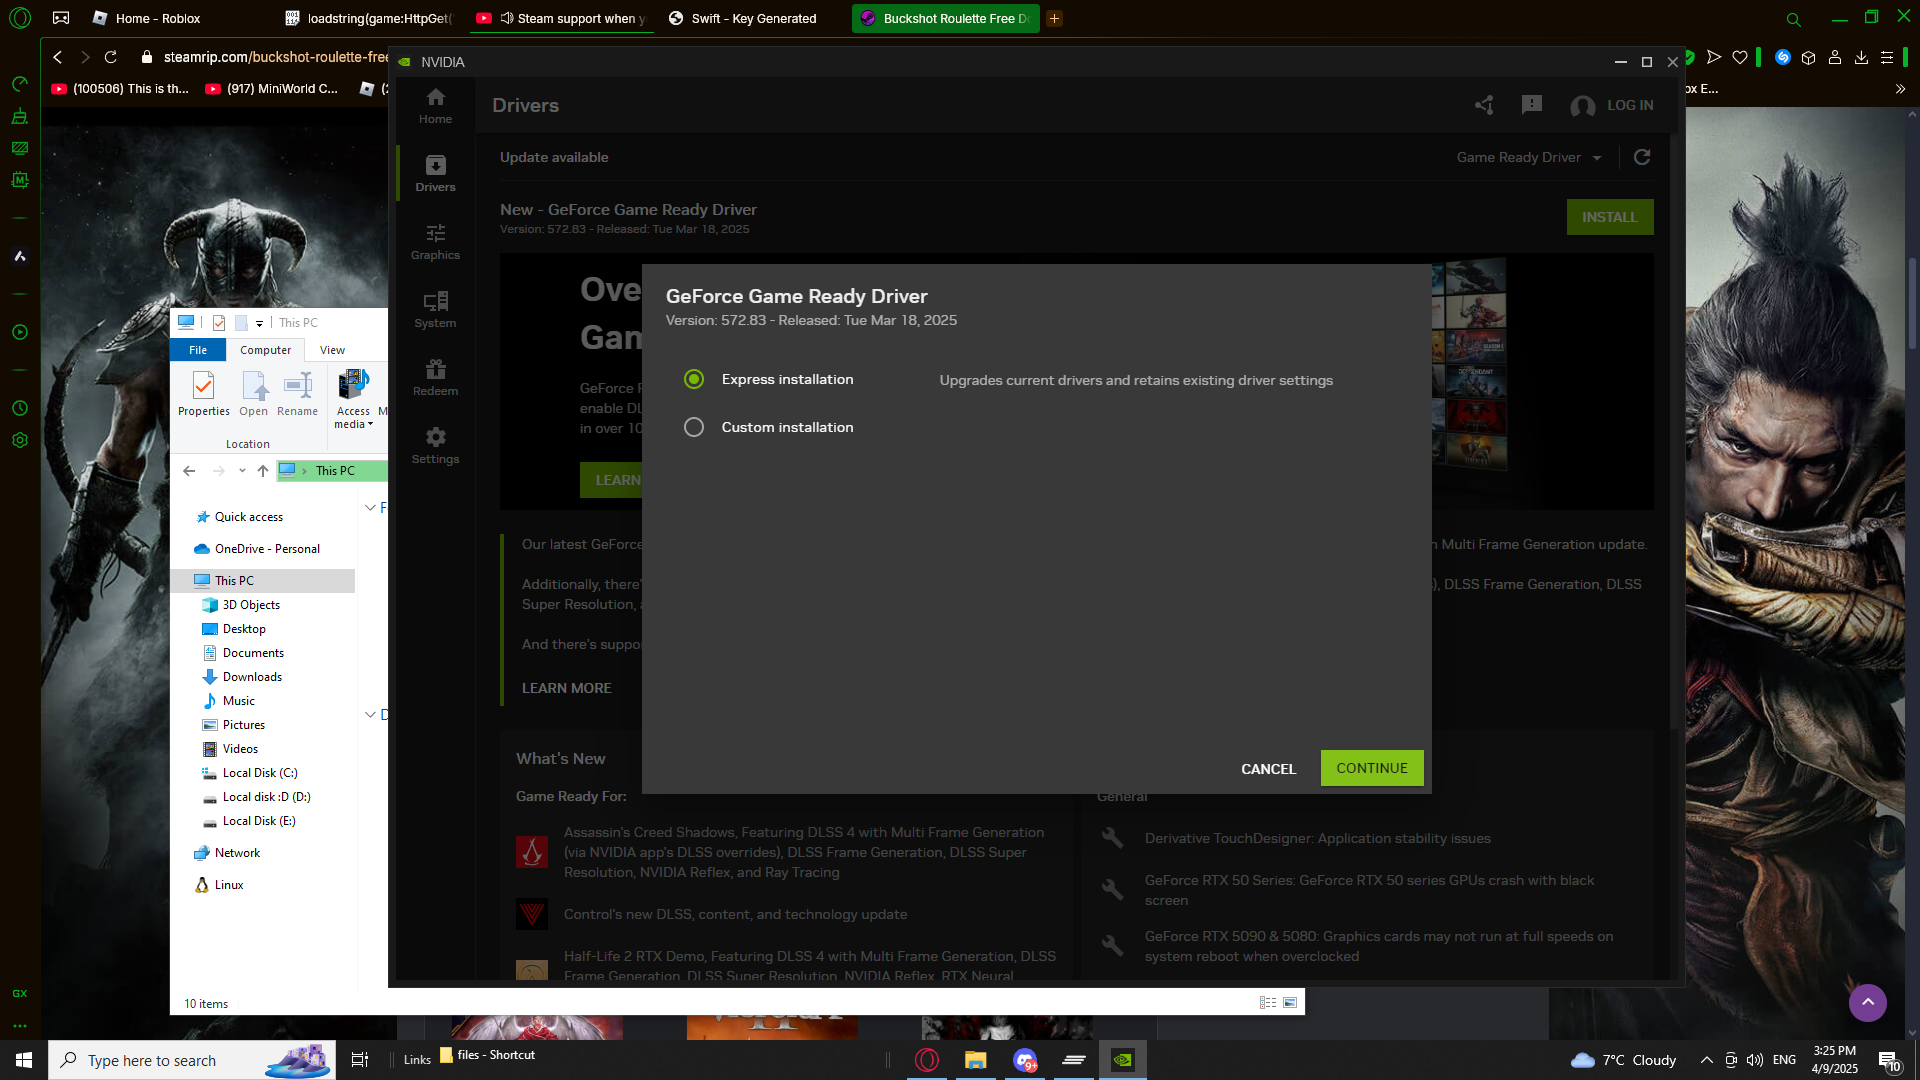
Task: Select Network in navigation pane
Action: (237, 853)
